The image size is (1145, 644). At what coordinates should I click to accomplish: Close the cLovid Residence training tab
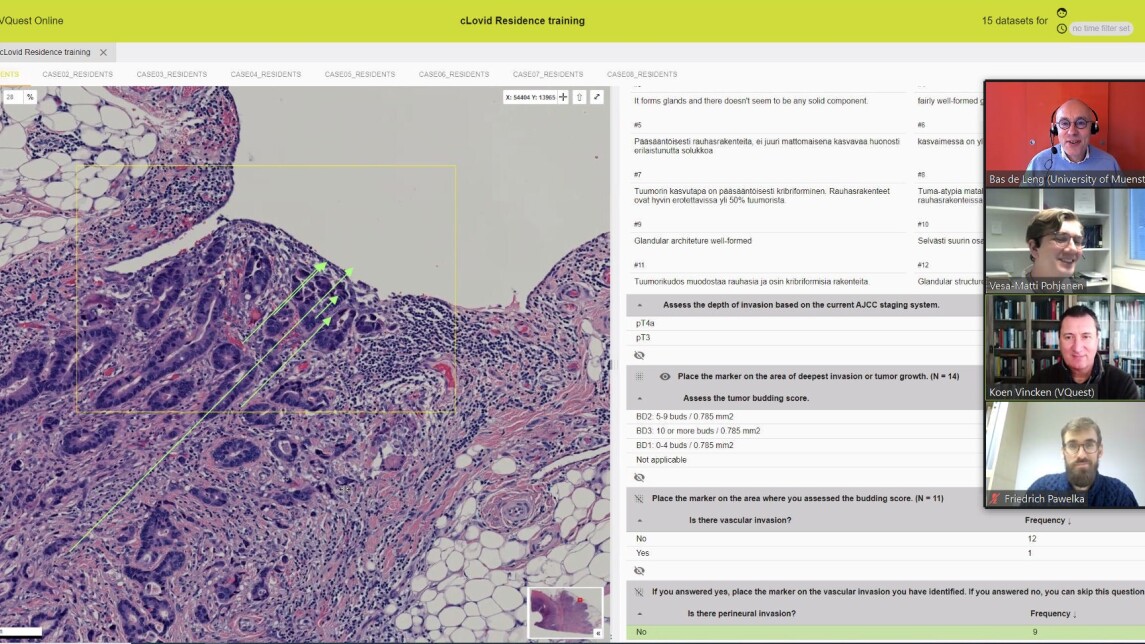(x=103, y=52)
